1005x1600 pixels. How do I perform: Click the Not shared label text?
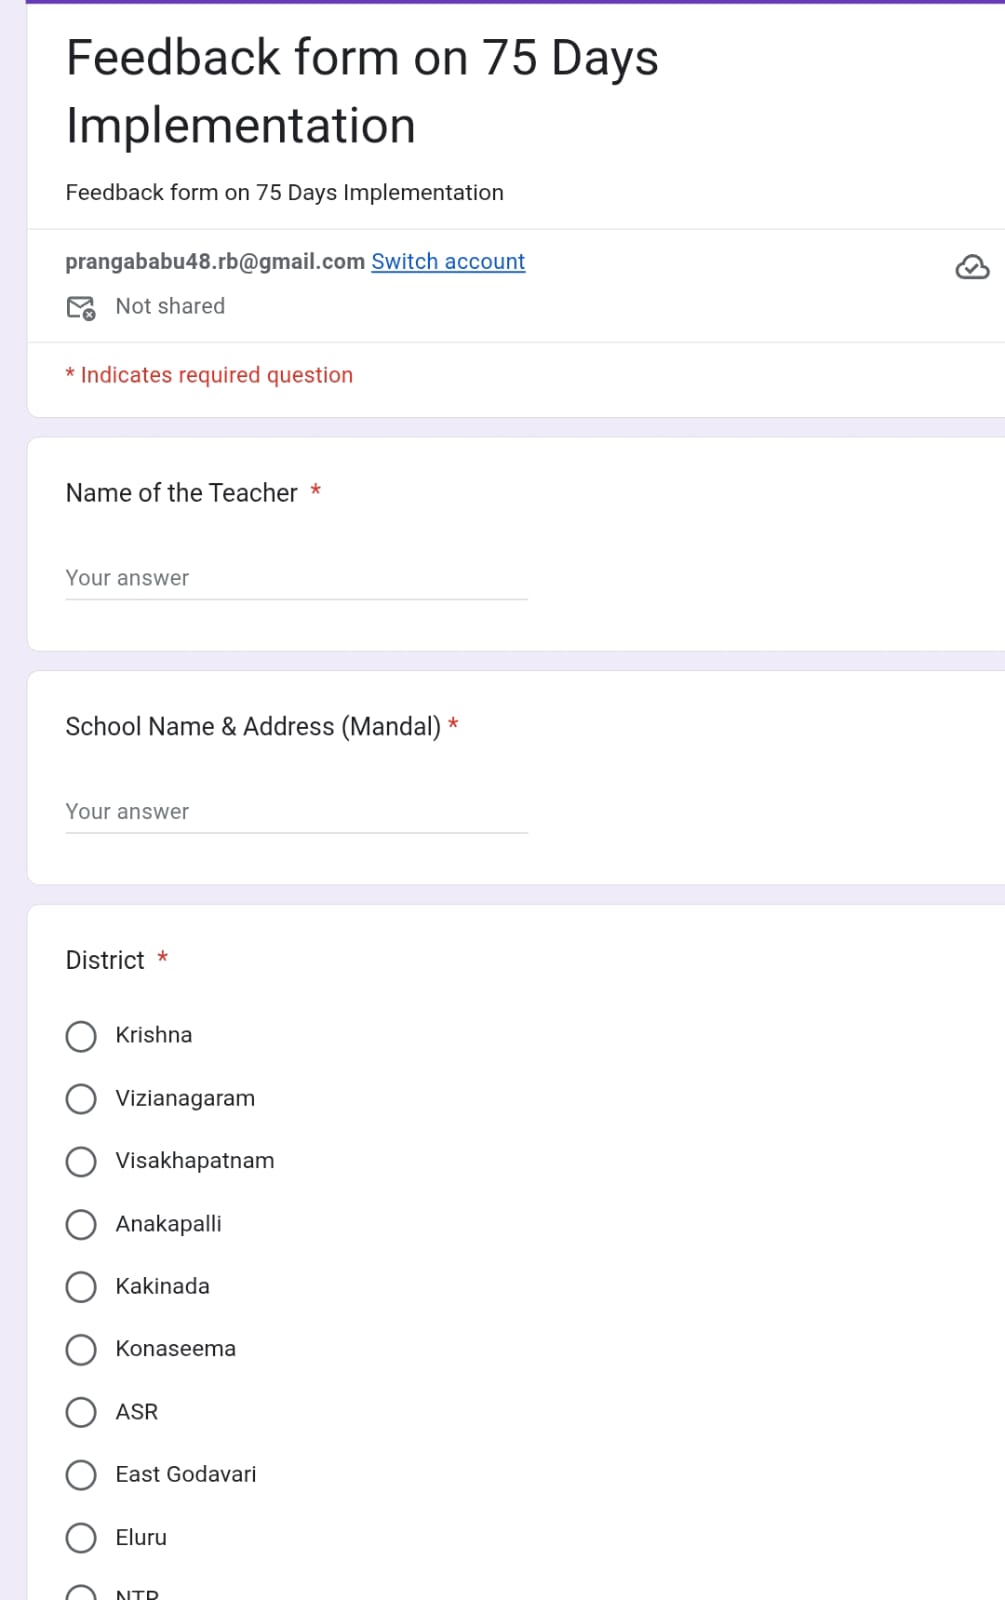(170, 307)
